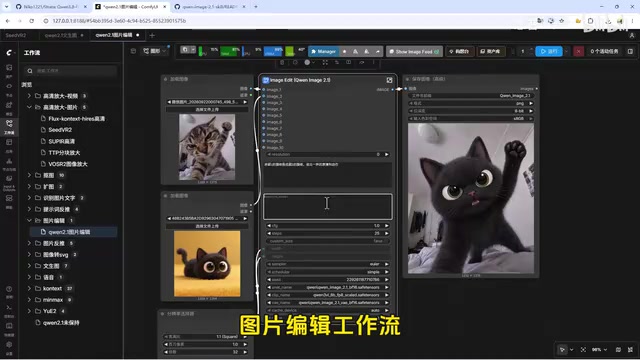Reload the browser page
Viewport: 640px width, 360px height.
click(31, 21)
